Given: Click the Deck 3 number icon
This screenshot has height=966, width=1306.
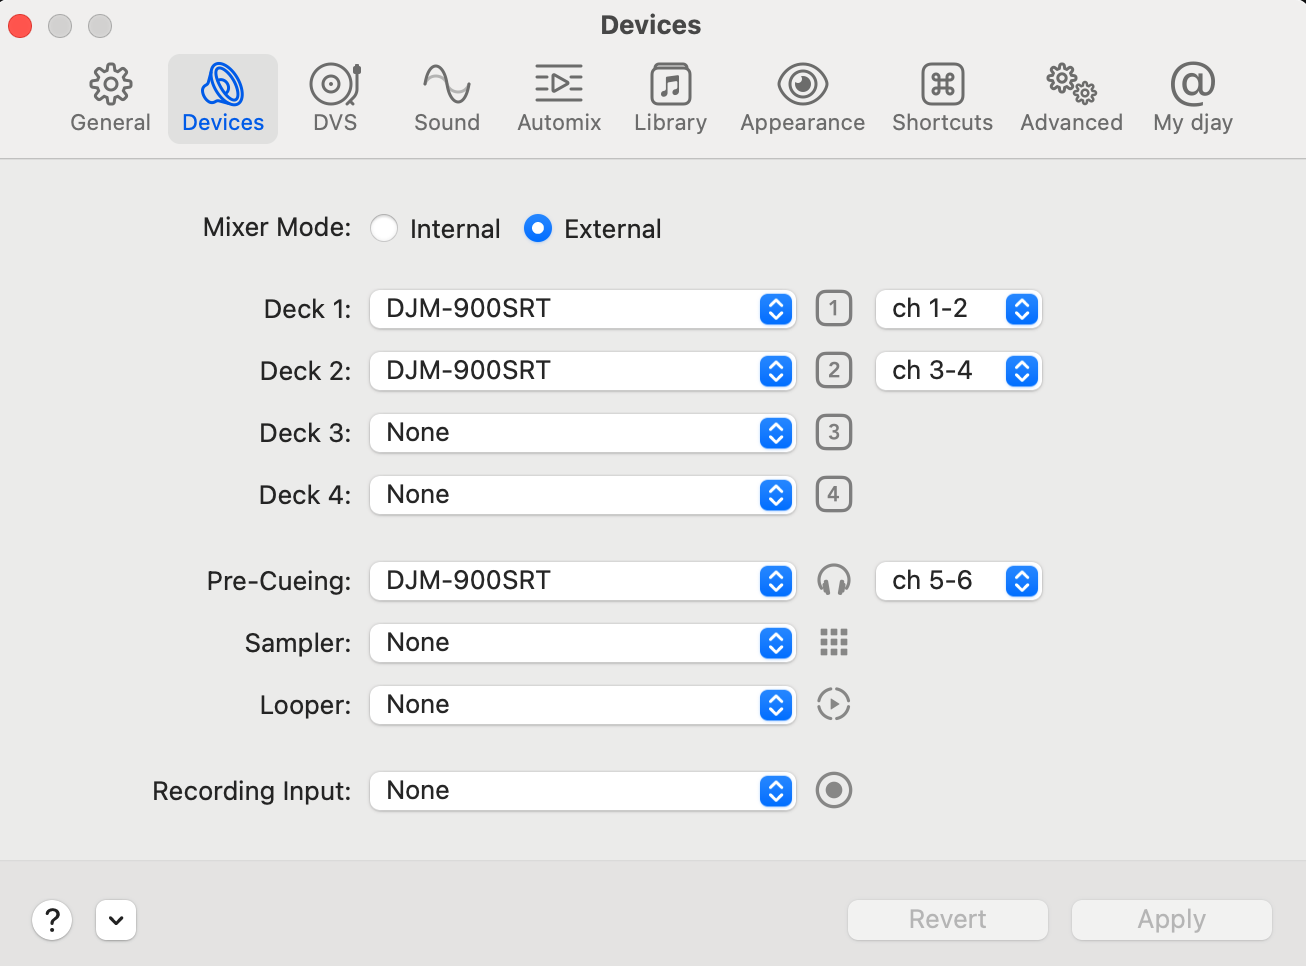Looking at the screenshot, I should (833, 432).
